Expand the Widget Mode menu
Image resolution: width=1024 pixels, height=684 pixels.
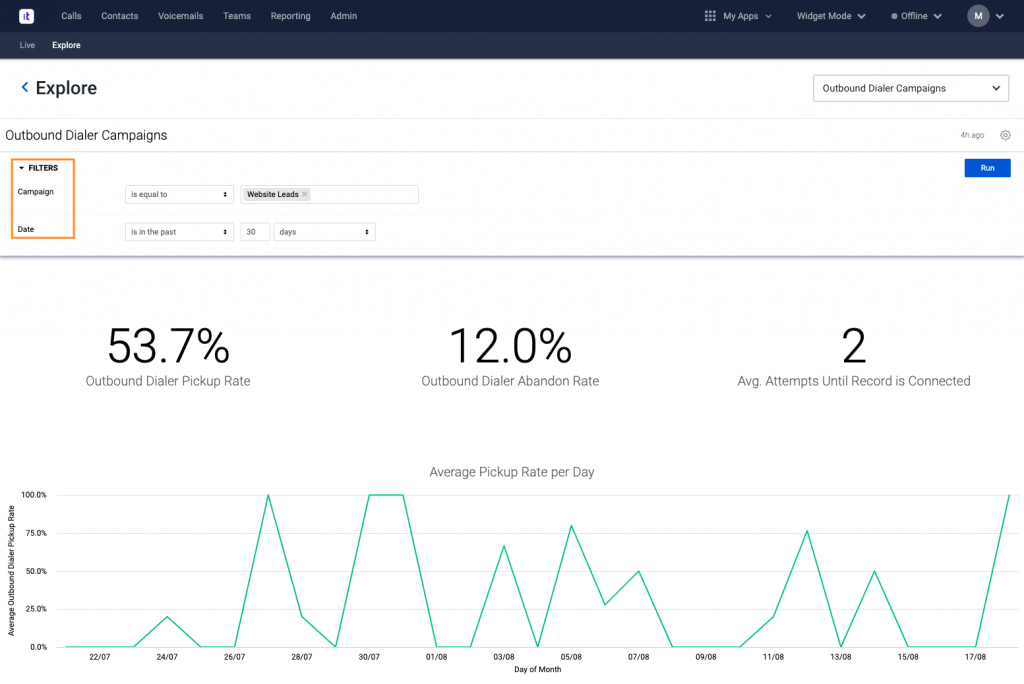(831, 16)
